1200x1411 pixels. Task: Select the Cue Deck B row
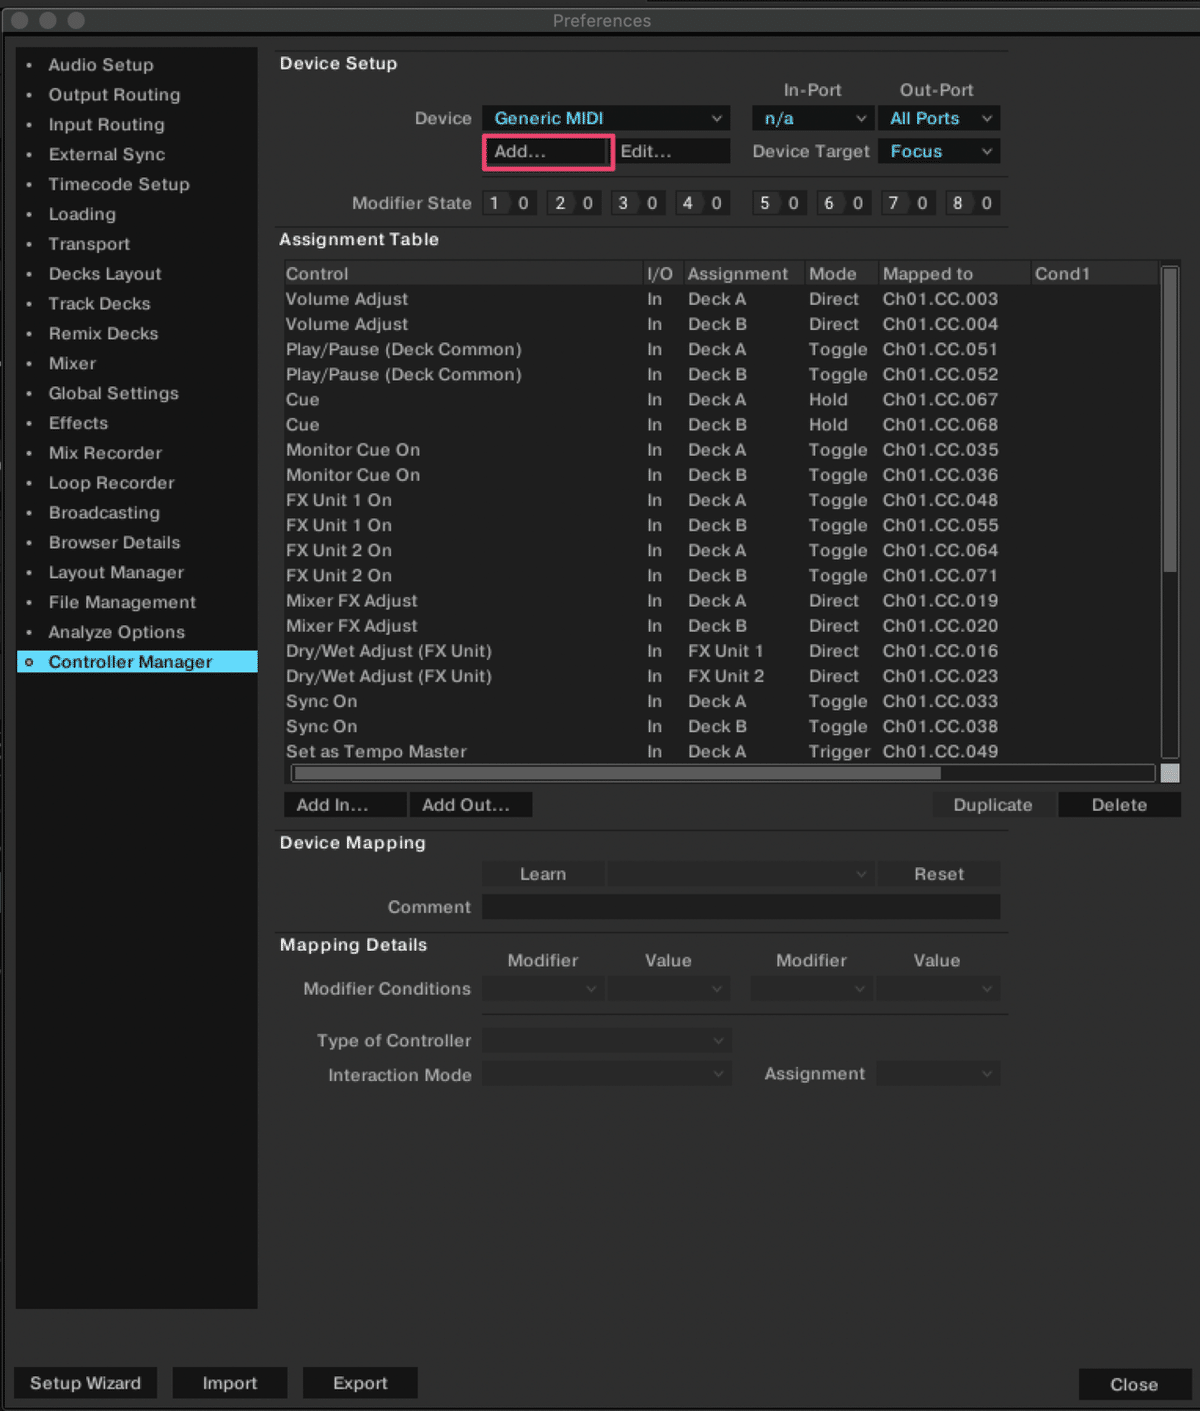720,425
